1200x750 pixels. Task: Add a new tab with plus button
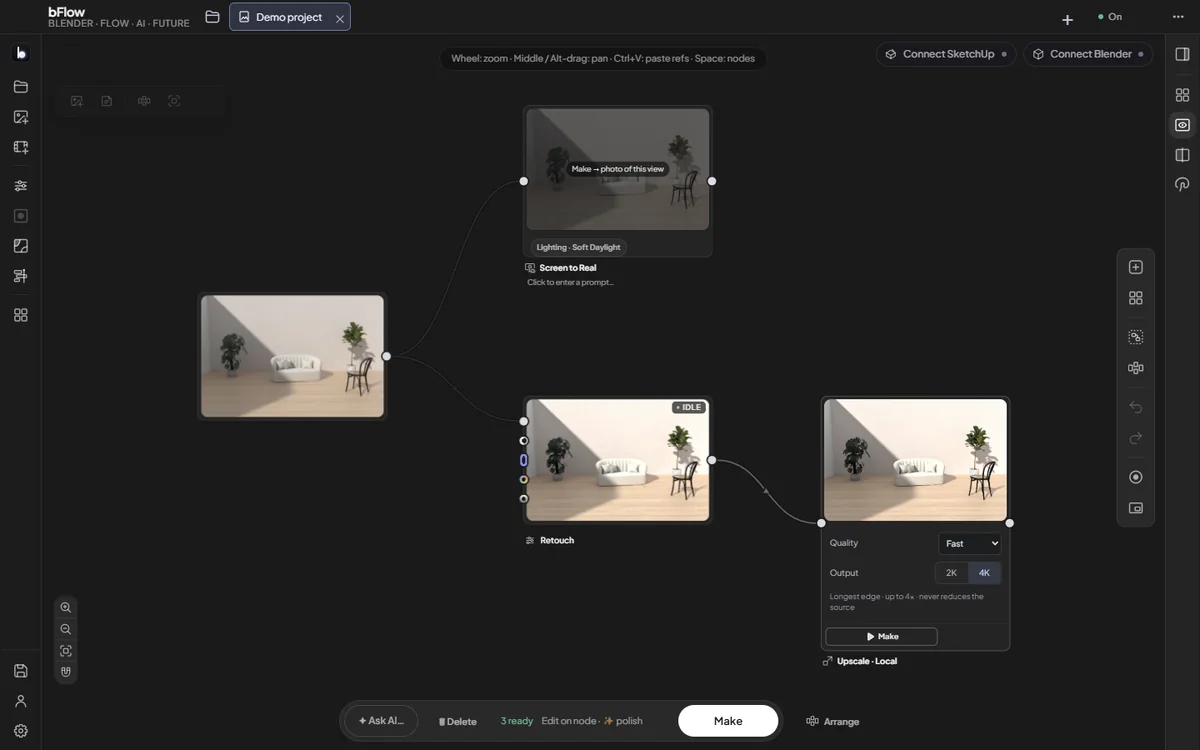point(1067,19)
